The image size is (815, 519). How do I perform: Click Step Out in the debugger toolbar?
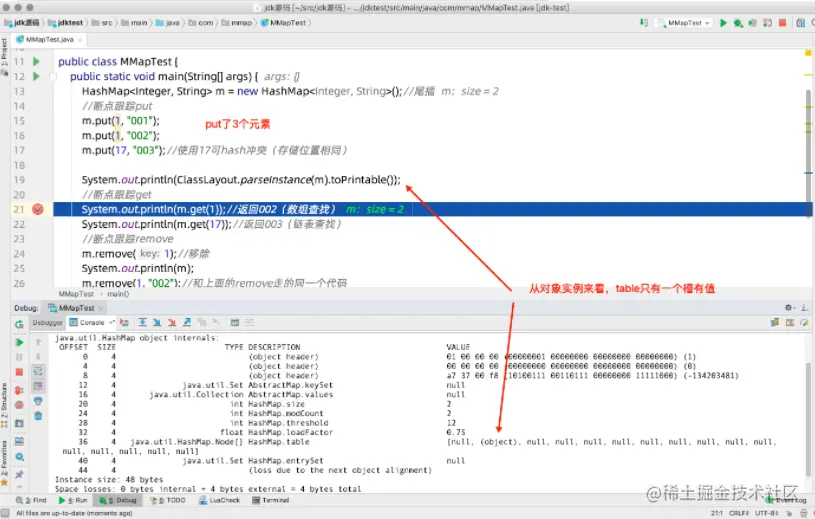(187, 323)
